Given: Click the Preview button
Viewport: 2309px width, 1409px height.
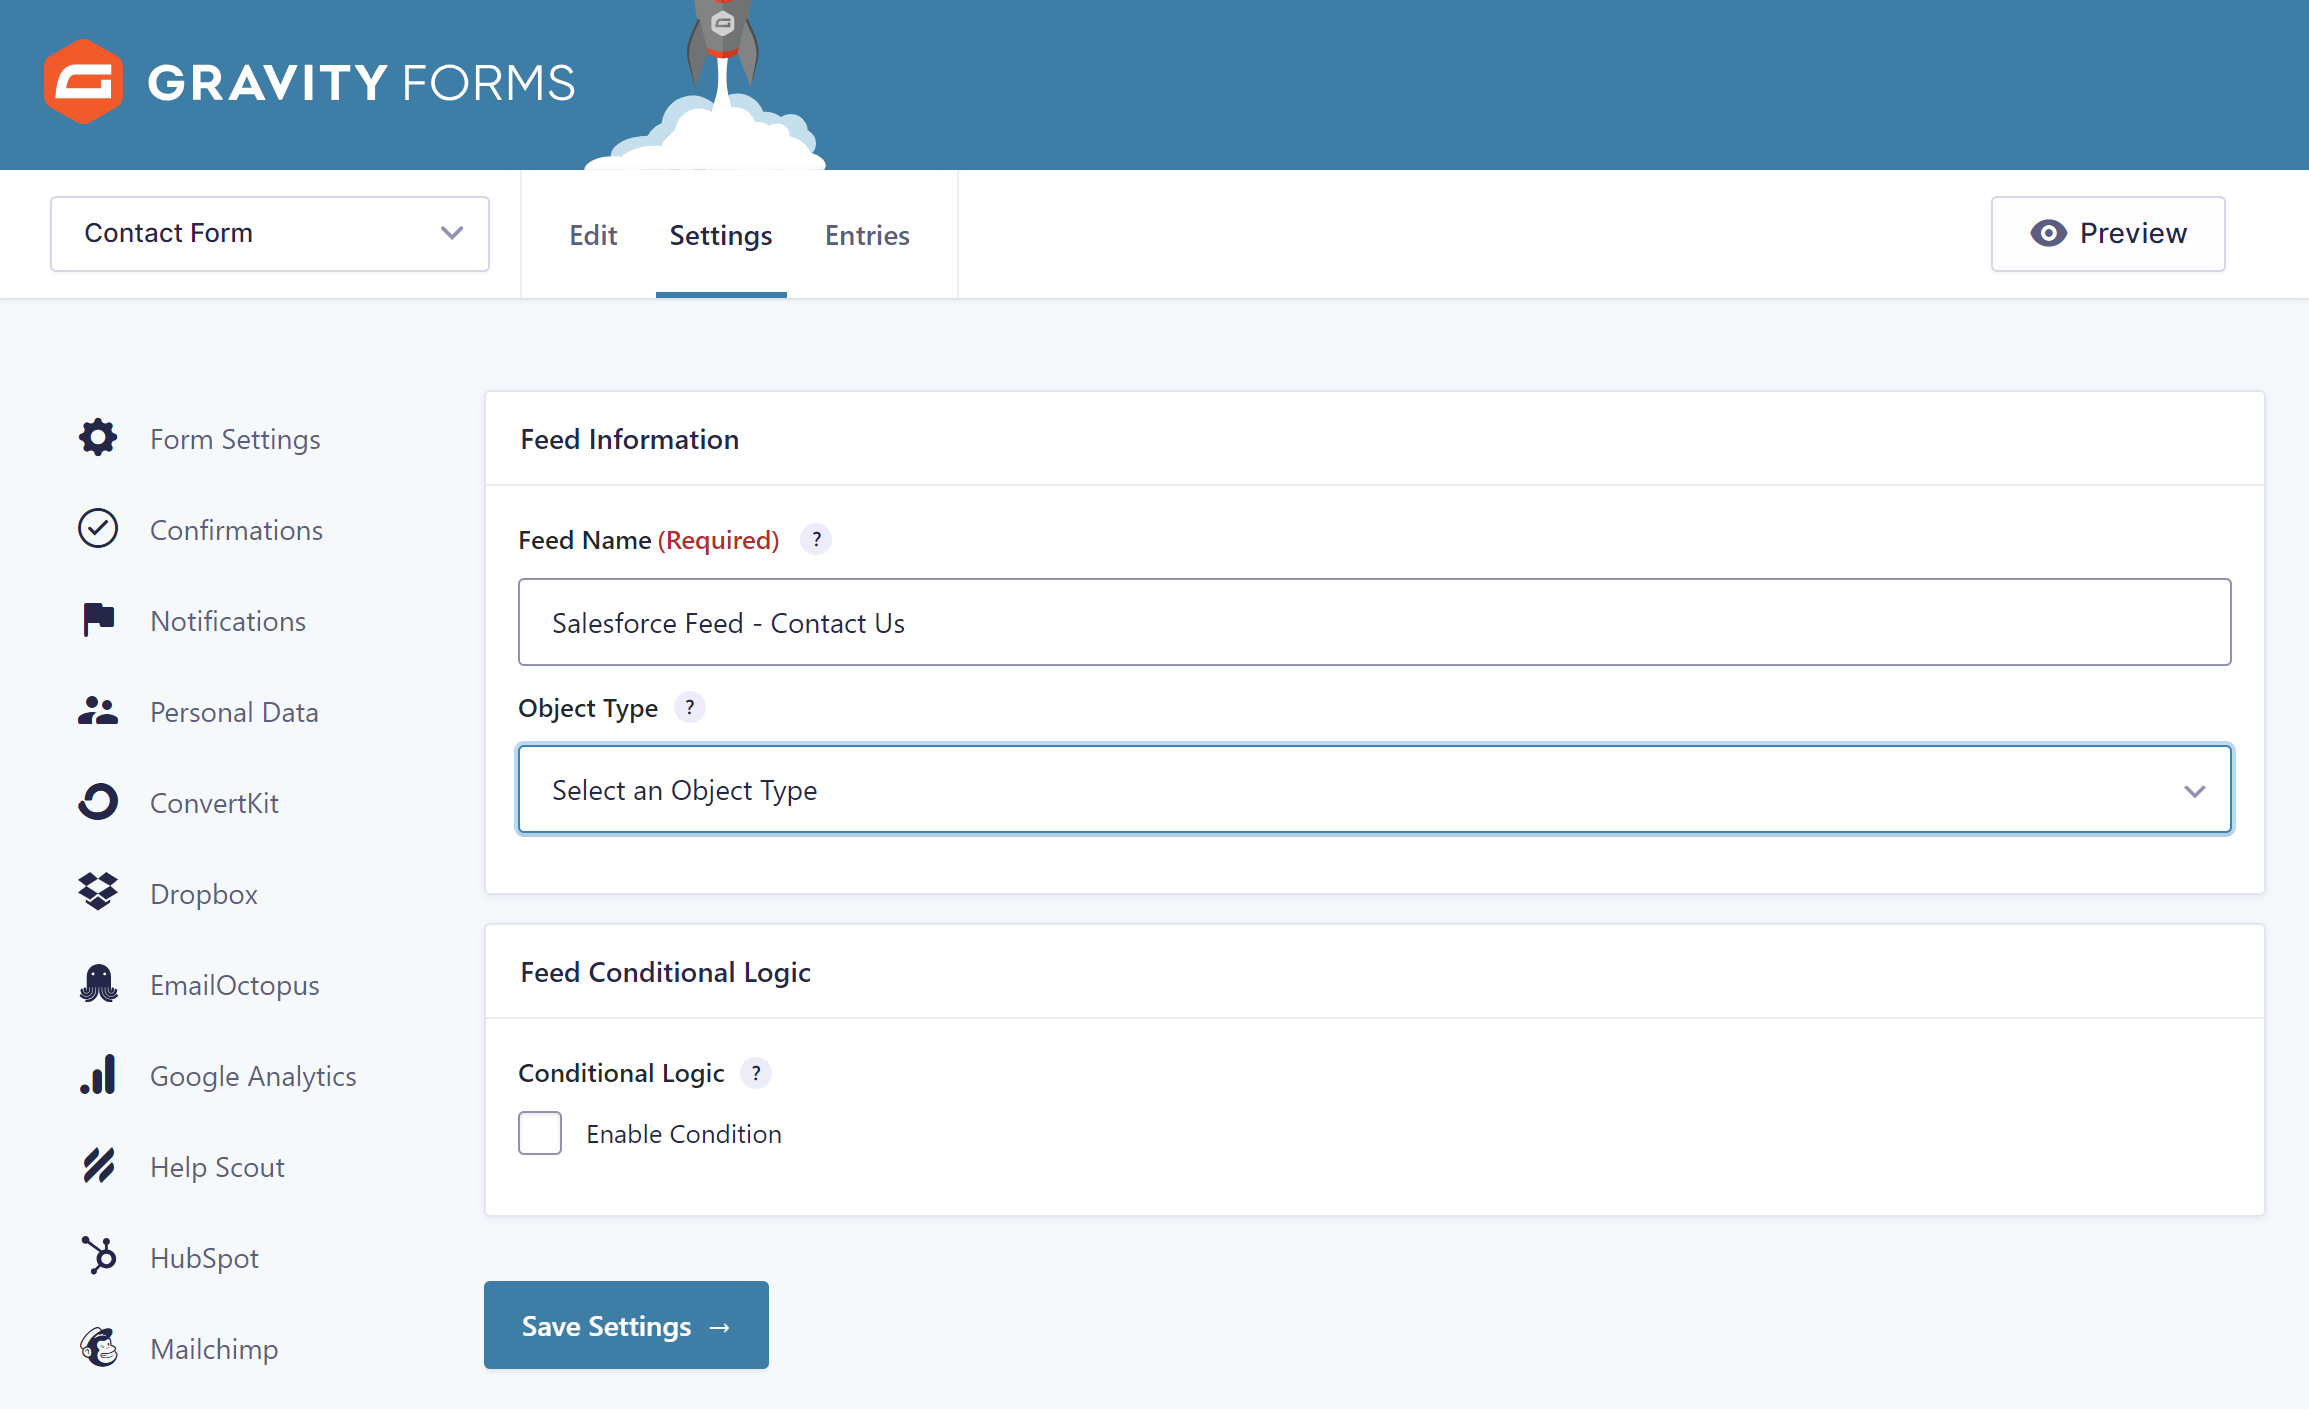Looking at the screenshot, I should tap(2108, 231).
